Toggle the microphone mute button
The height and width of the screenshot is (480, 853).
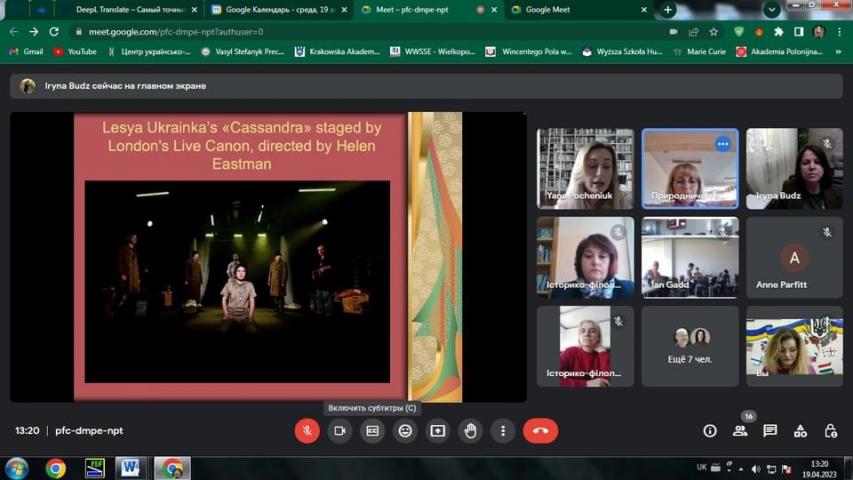[x=307, y=430]
